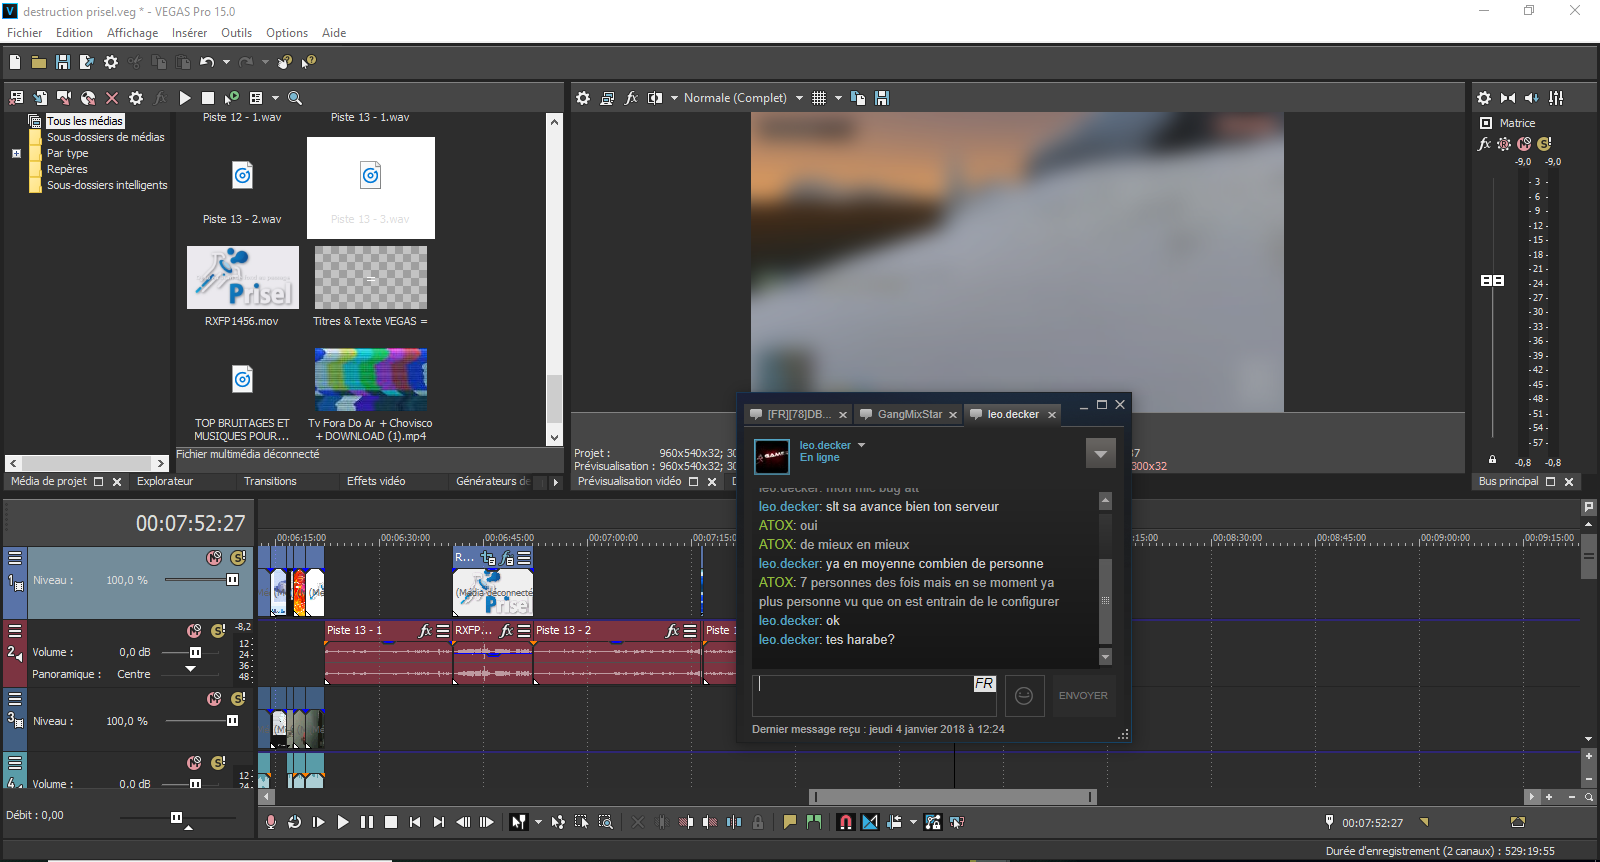Screen dimensions: 1600x862
Task: Go to the start of the project
Action: pyautogui.click(x=415, y=822)
